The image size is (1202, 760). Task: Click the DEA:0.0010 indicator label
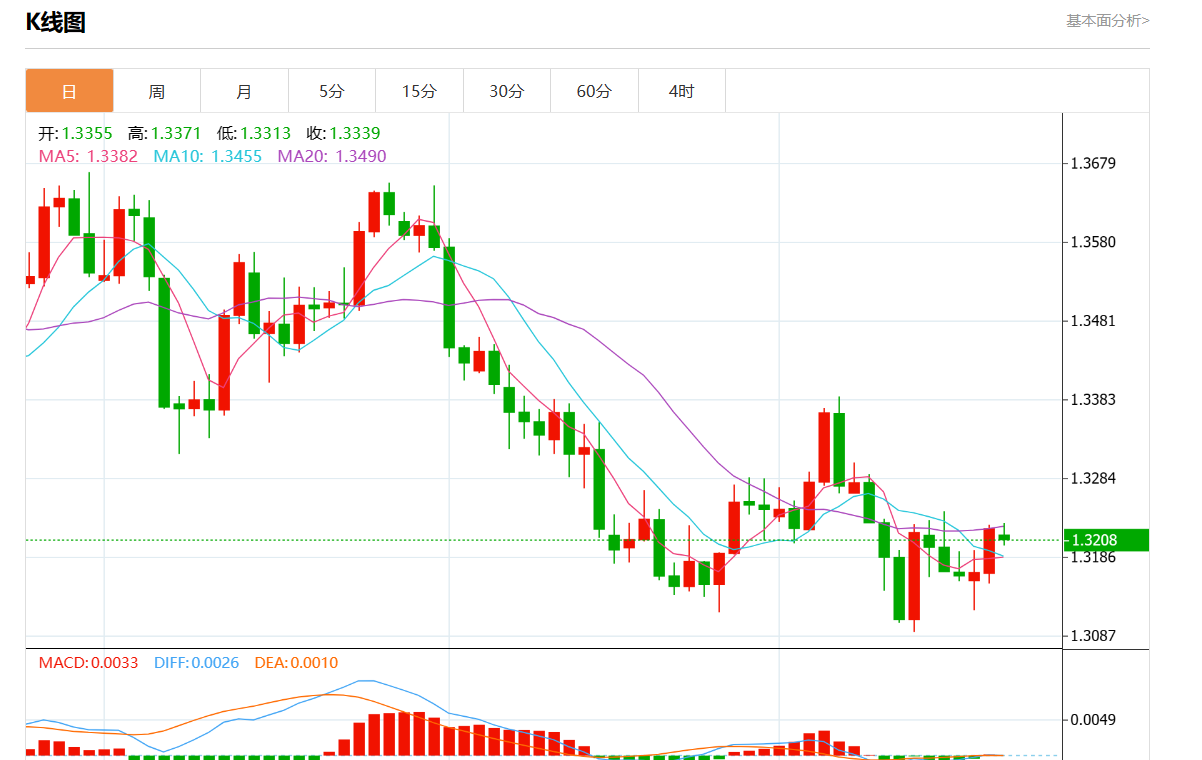tap(296, 662)
